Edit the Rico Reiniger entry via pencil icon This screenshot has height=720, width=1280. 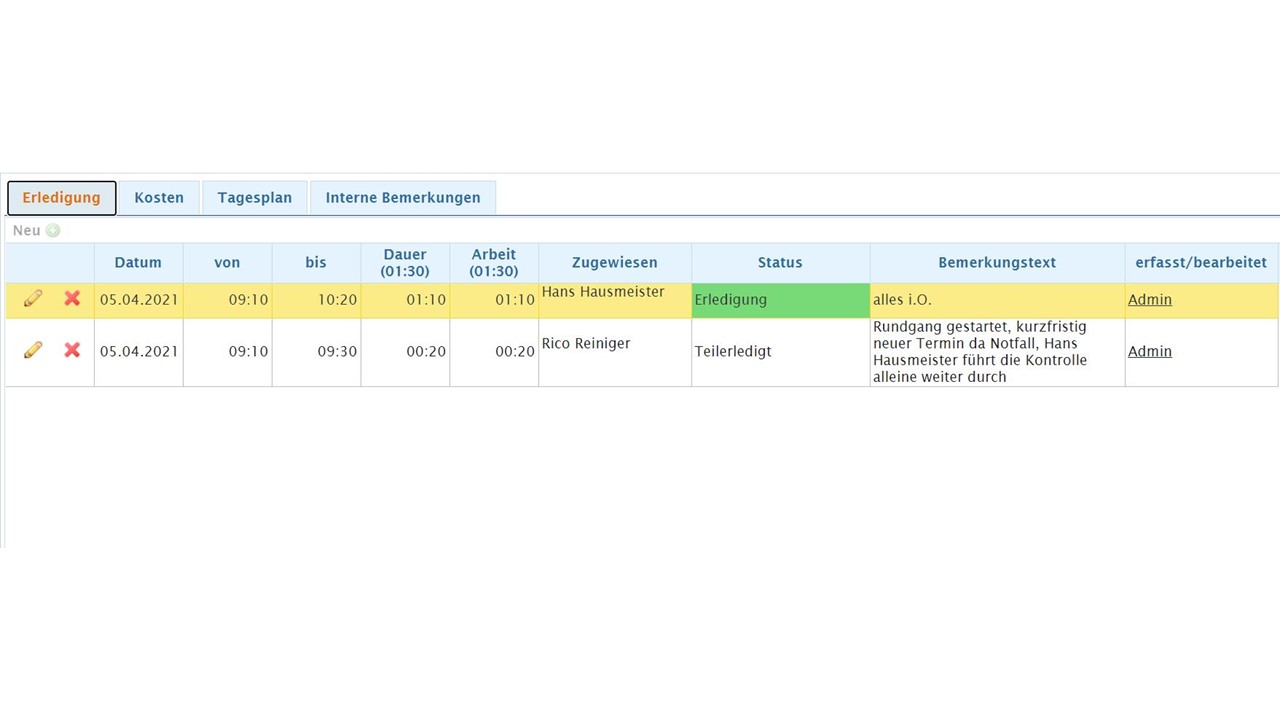point(33,350)
